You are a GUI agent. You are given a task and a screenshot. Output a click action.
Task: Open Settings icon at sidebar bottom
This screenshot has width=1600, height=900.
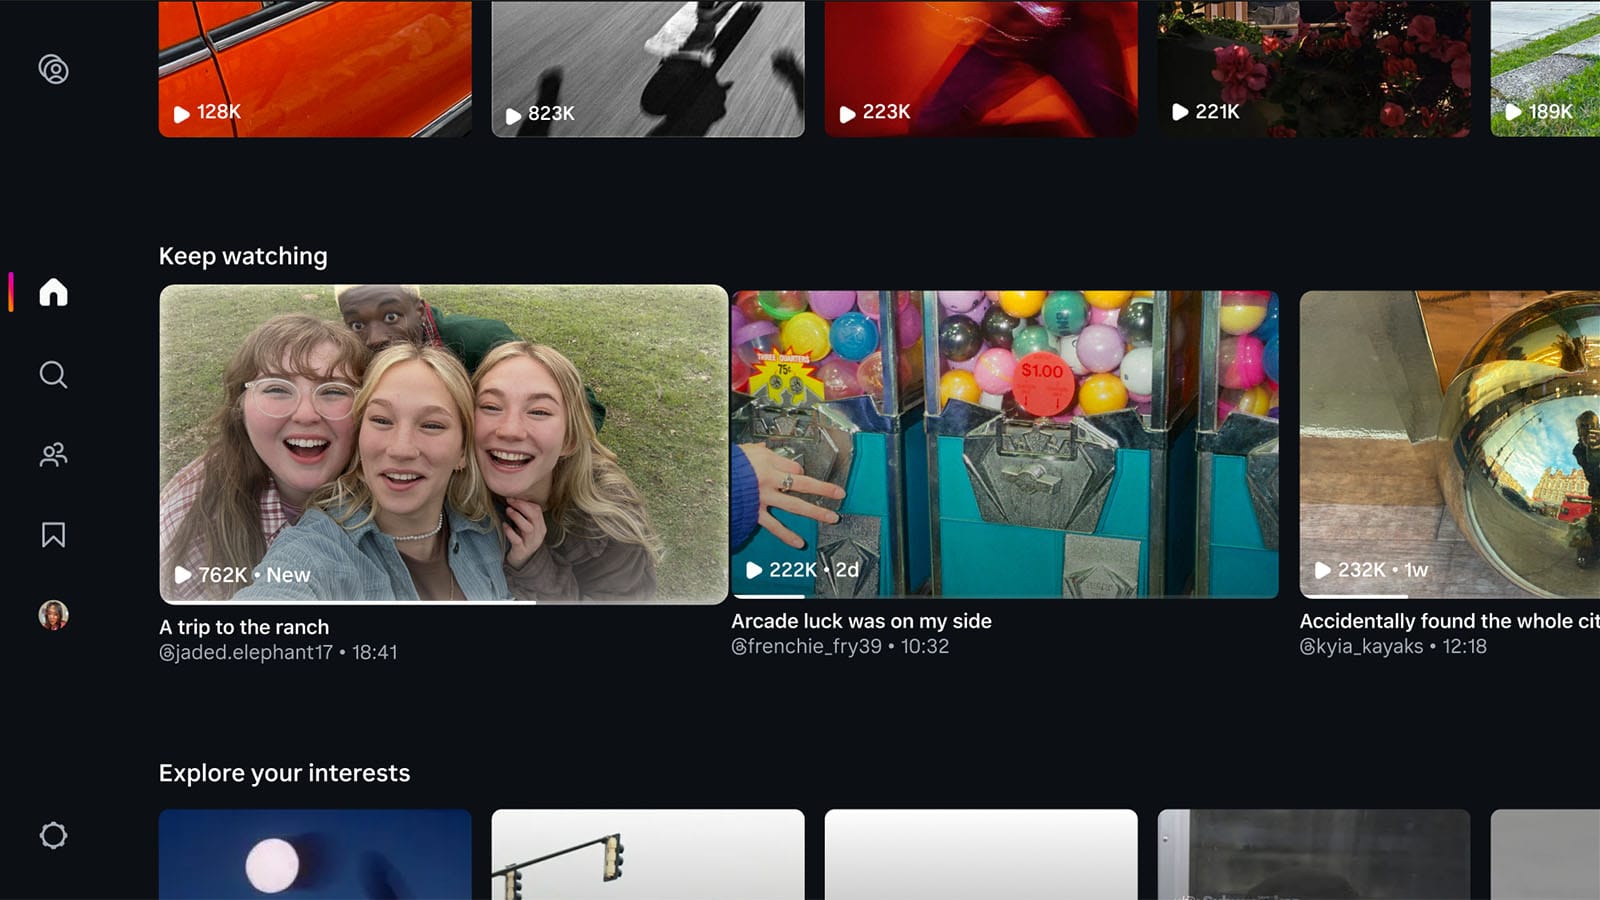53,835
